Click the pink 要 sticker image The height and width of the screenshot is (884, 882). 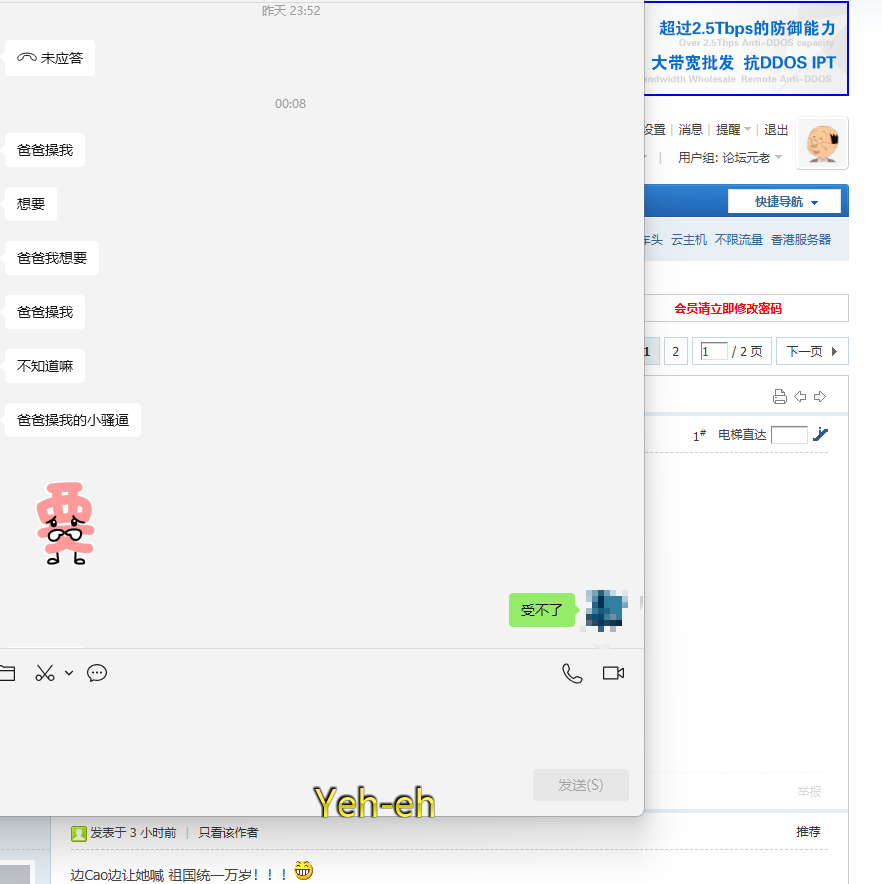point(65,523)
